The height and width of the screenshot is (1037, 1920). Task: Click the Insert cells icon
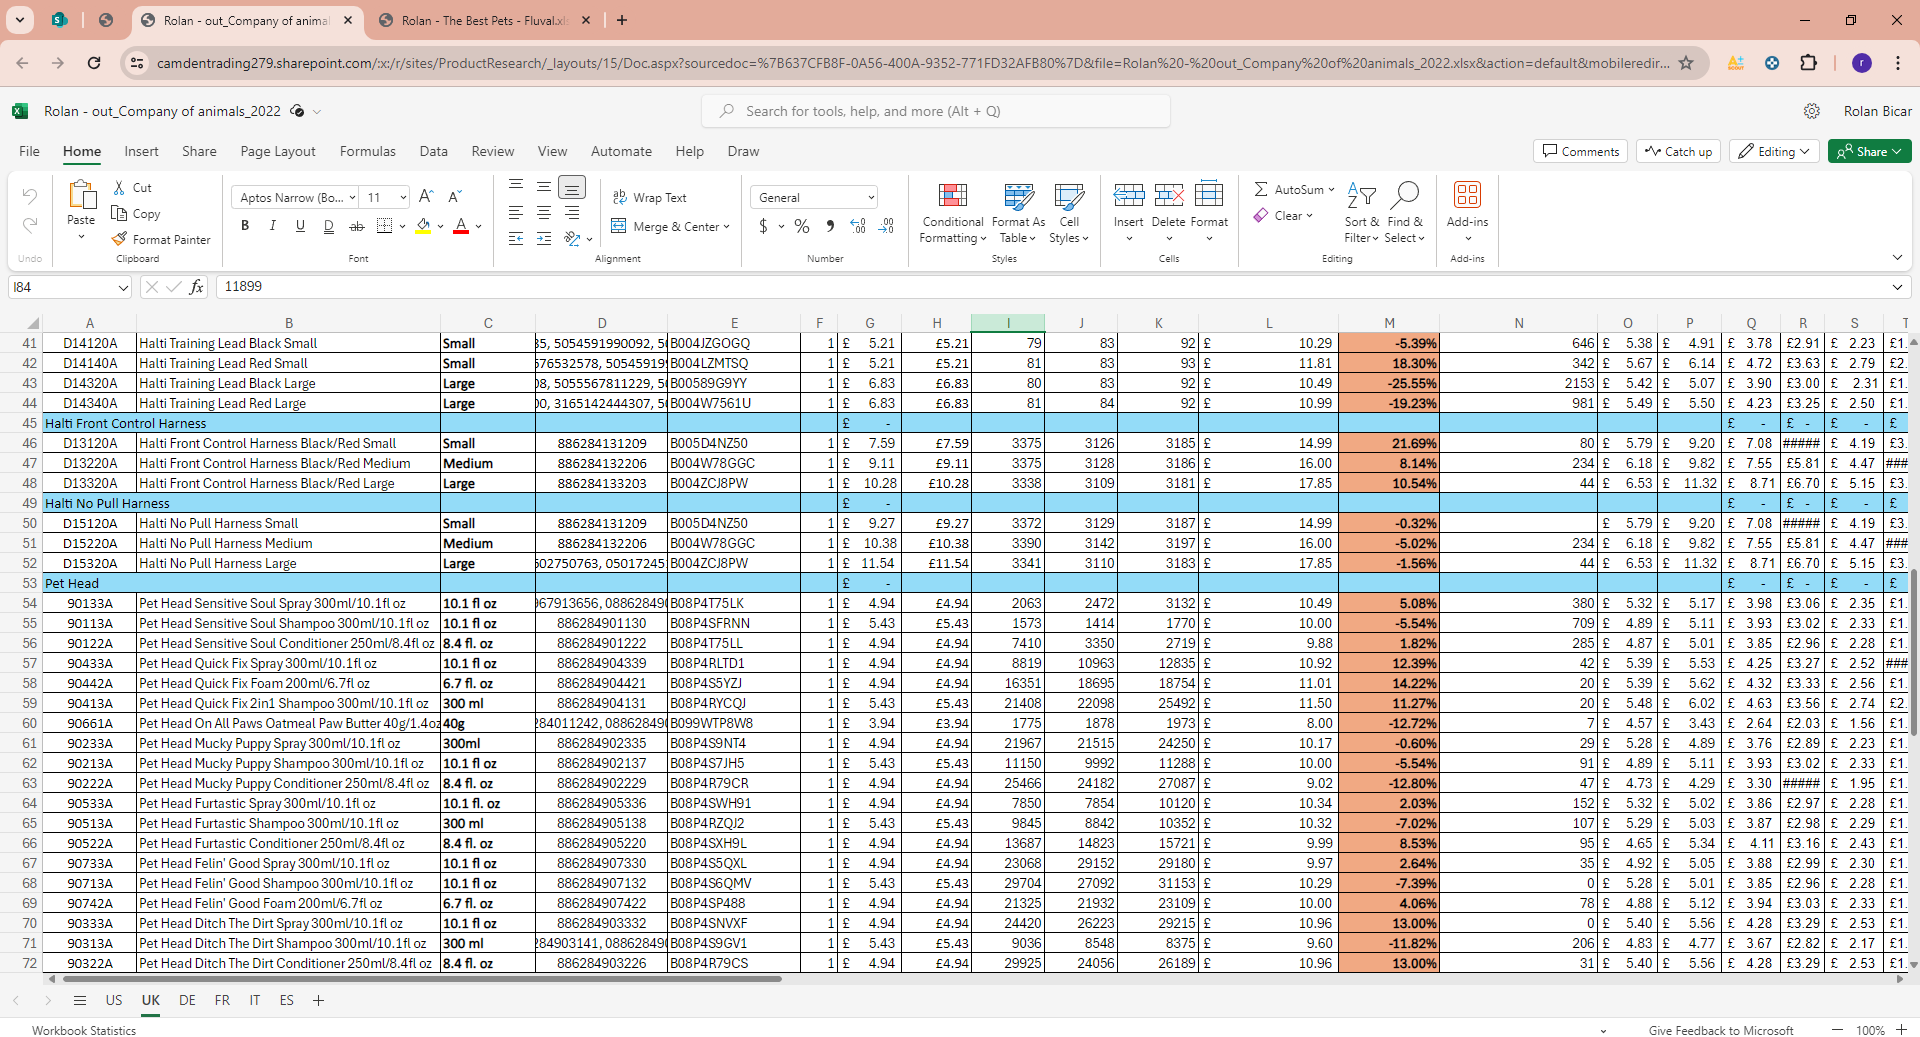1128,195
